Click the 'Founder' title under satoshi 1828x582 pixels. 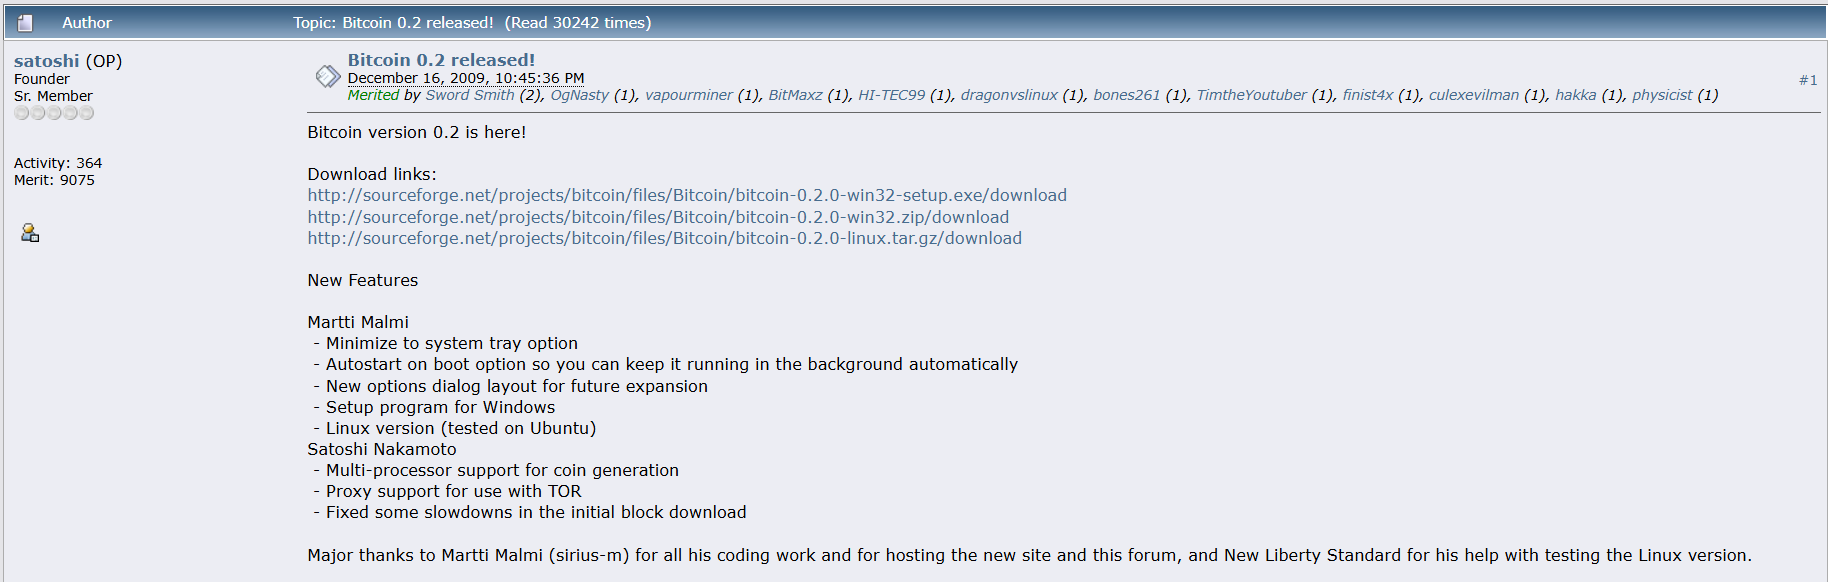42,79
